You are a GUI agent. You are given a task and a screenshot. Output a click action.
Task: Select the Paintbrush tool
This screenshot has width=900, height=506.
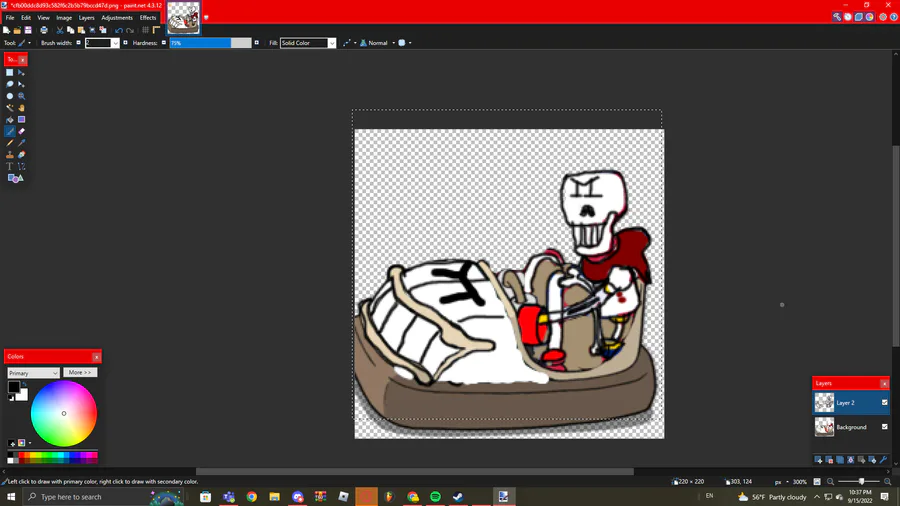pyautogui.click(x=10, y=131)
